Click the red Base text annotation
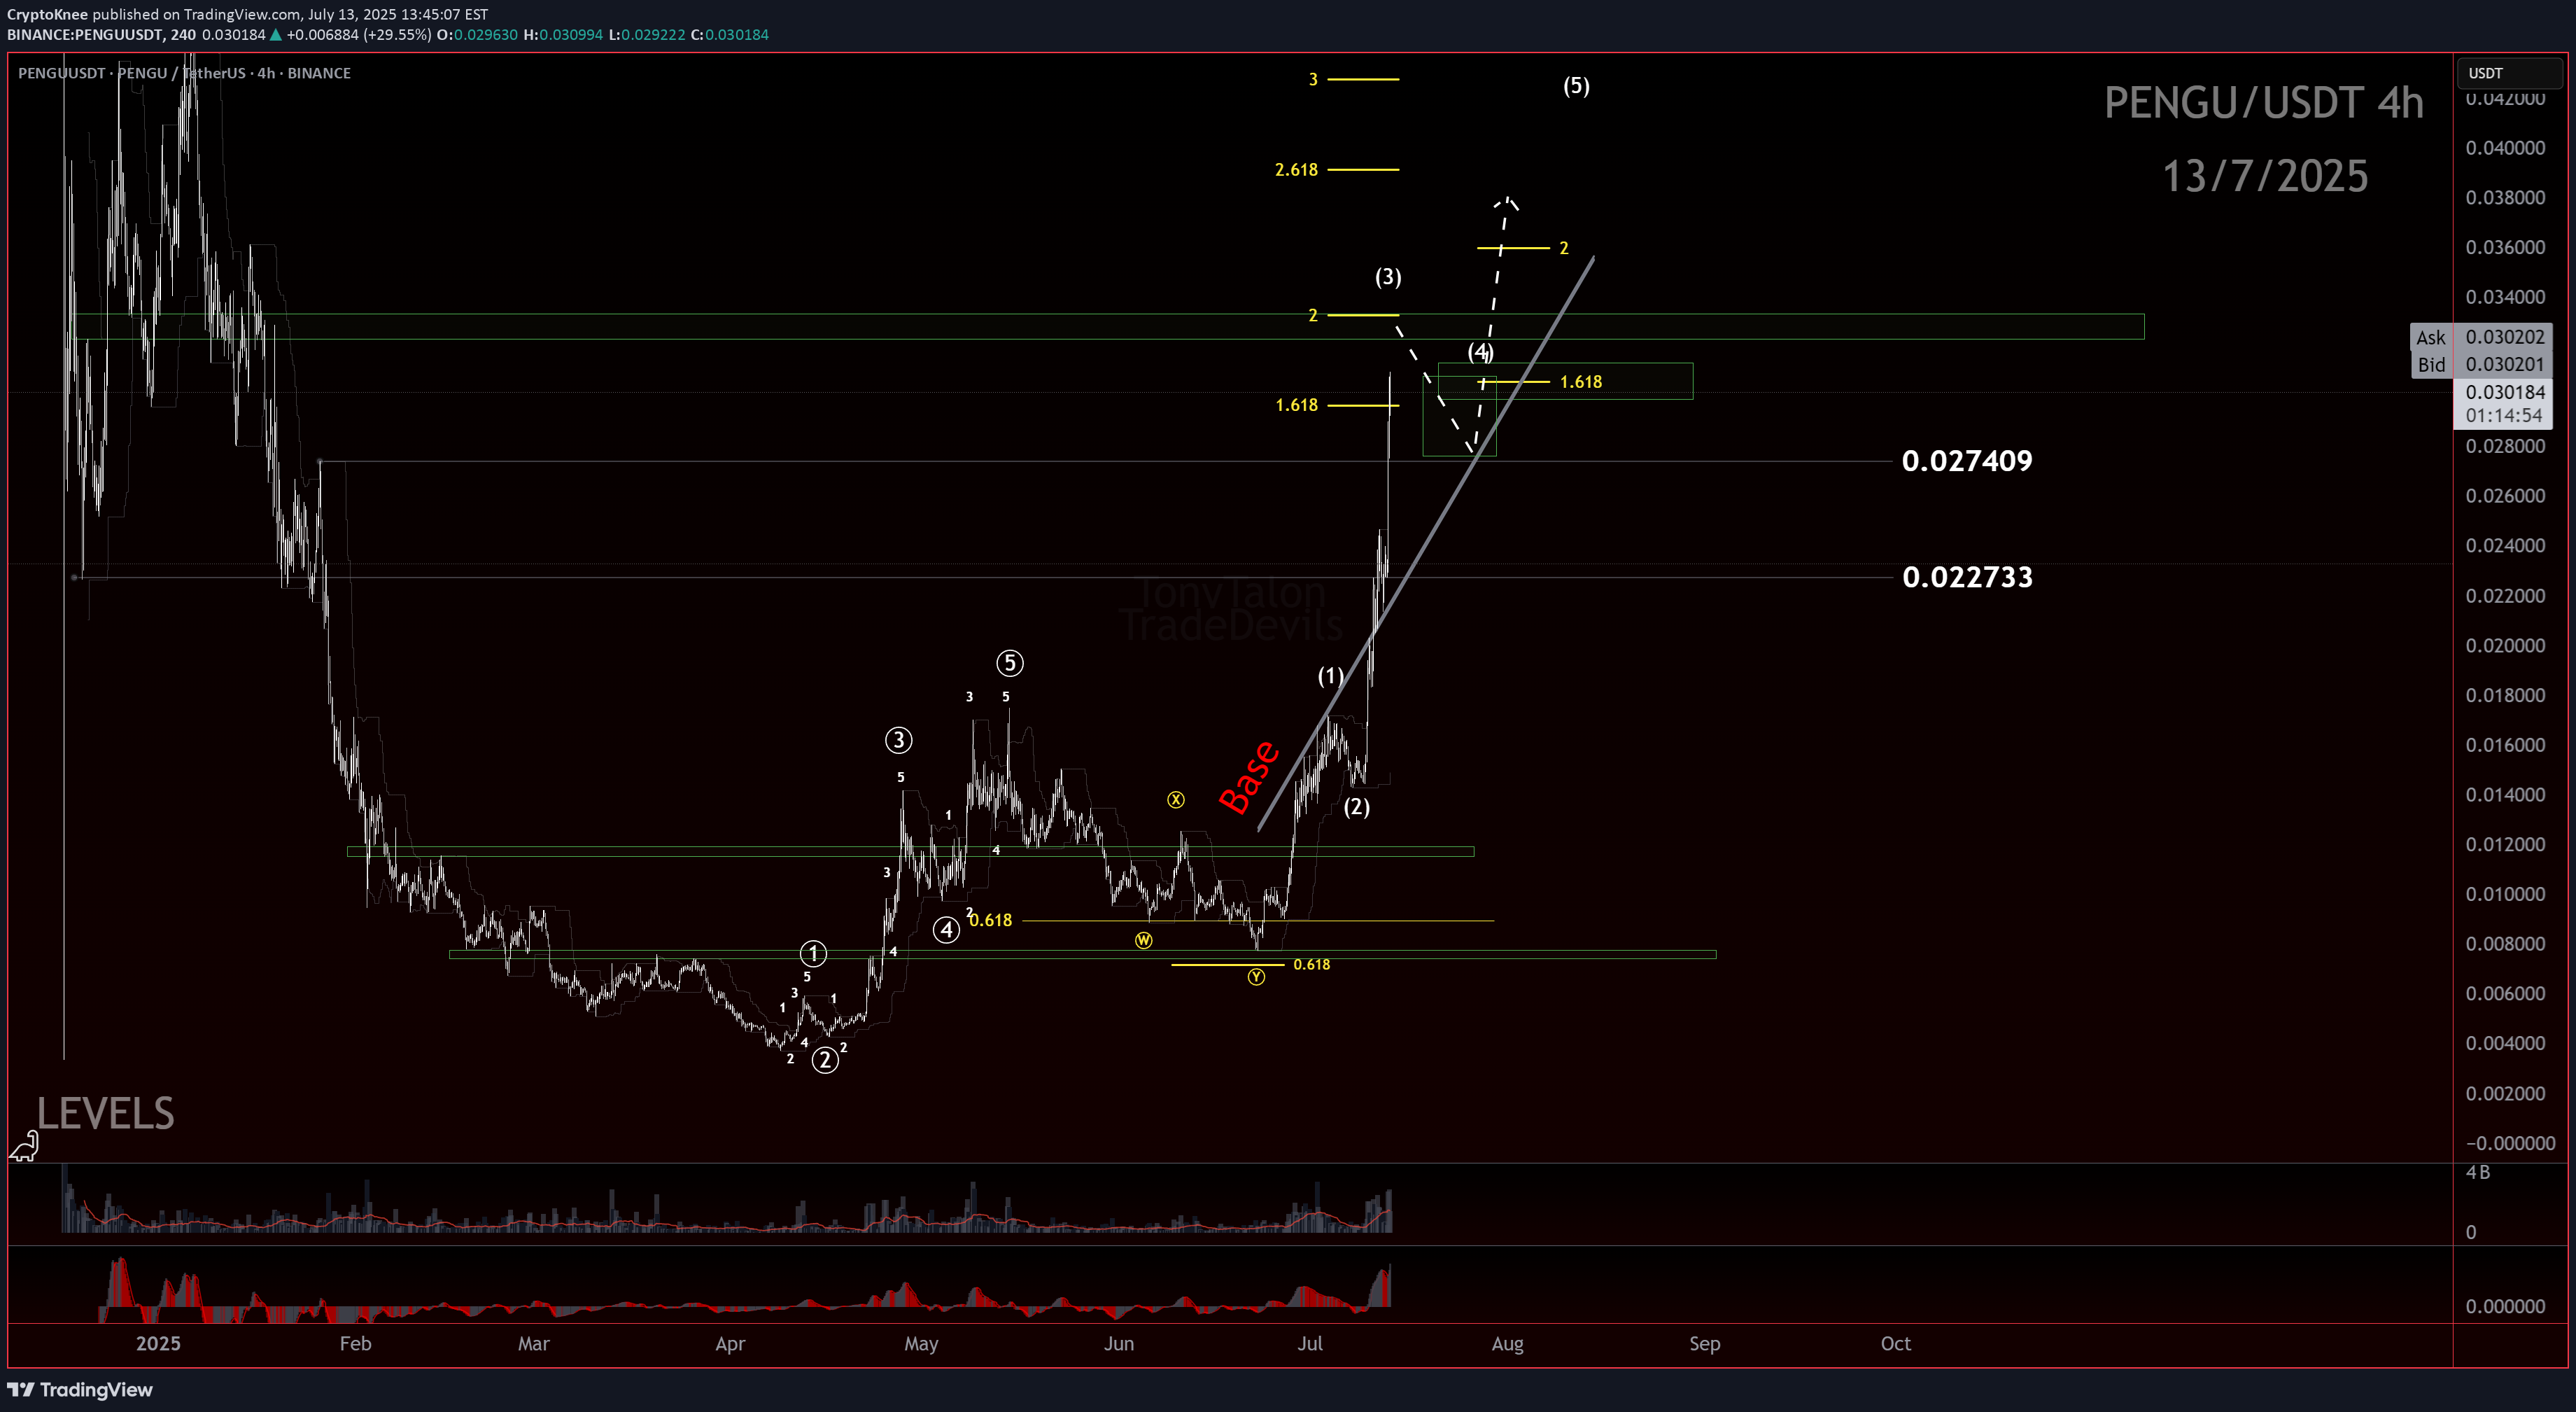2576x1412 pixels. [1249, 777]
